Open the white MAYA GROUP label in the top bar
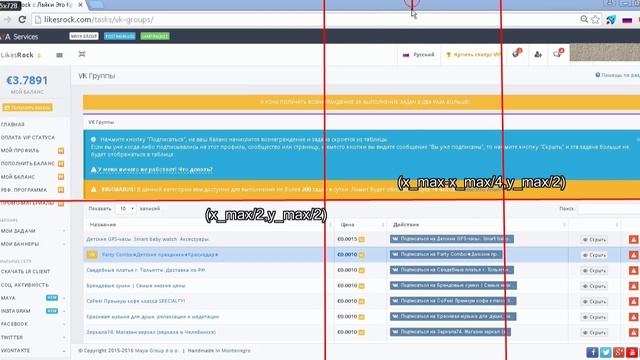 click(84, 36)
